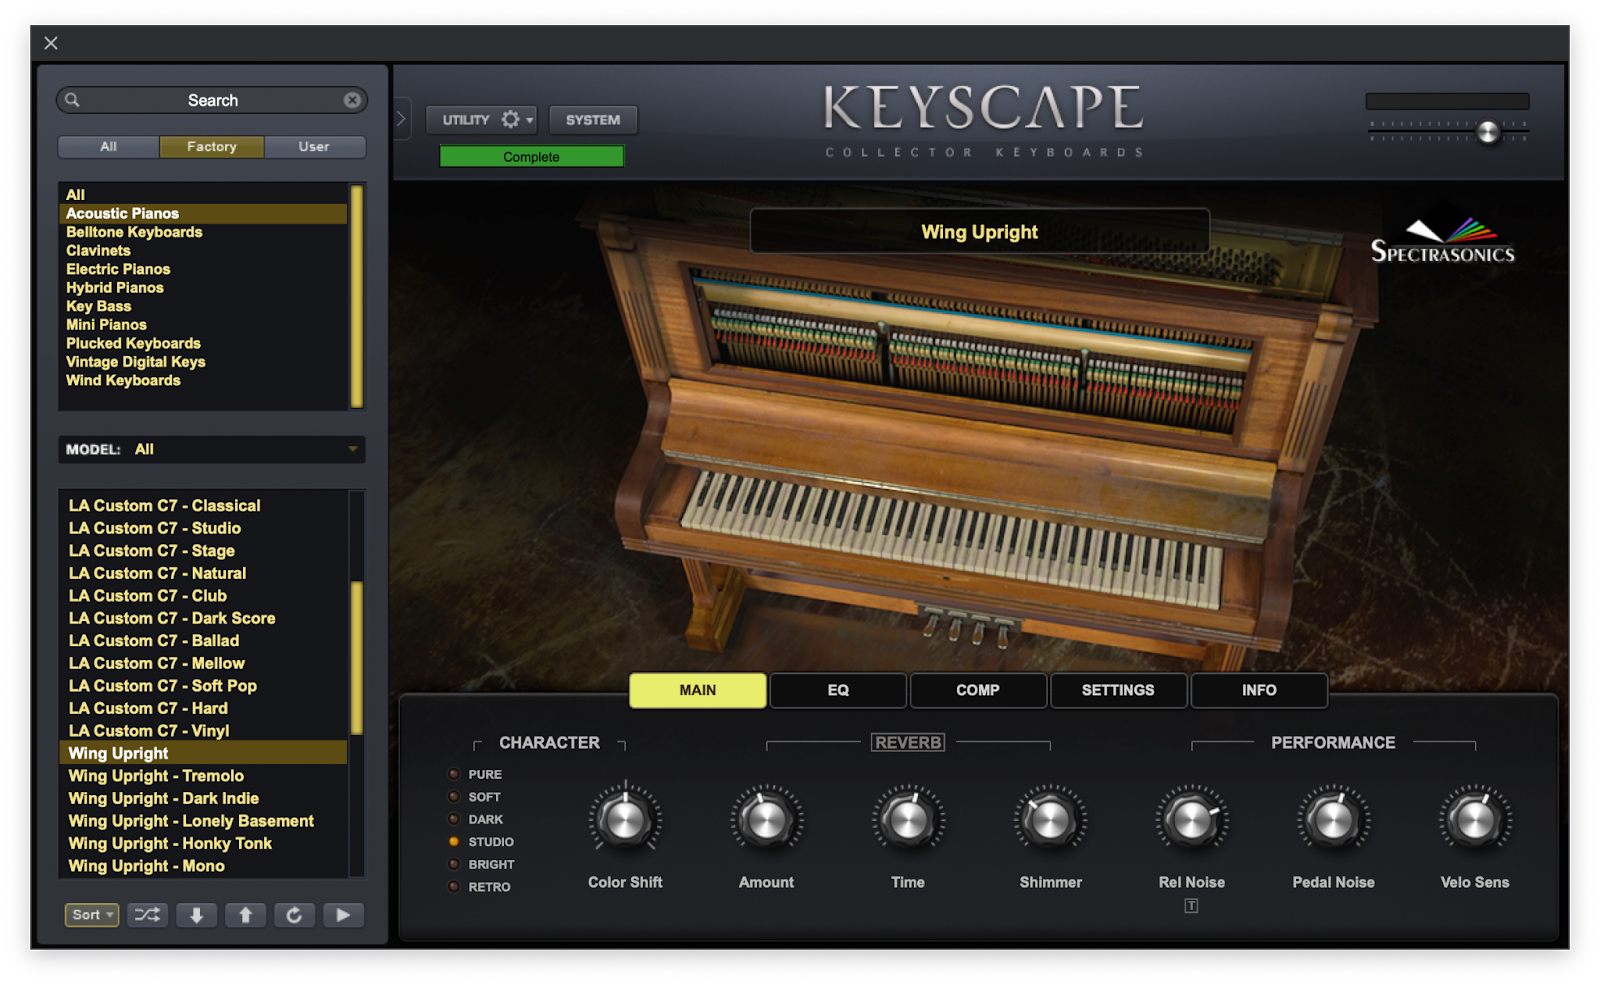Click the Utility gear icon

tap(511, 120)
